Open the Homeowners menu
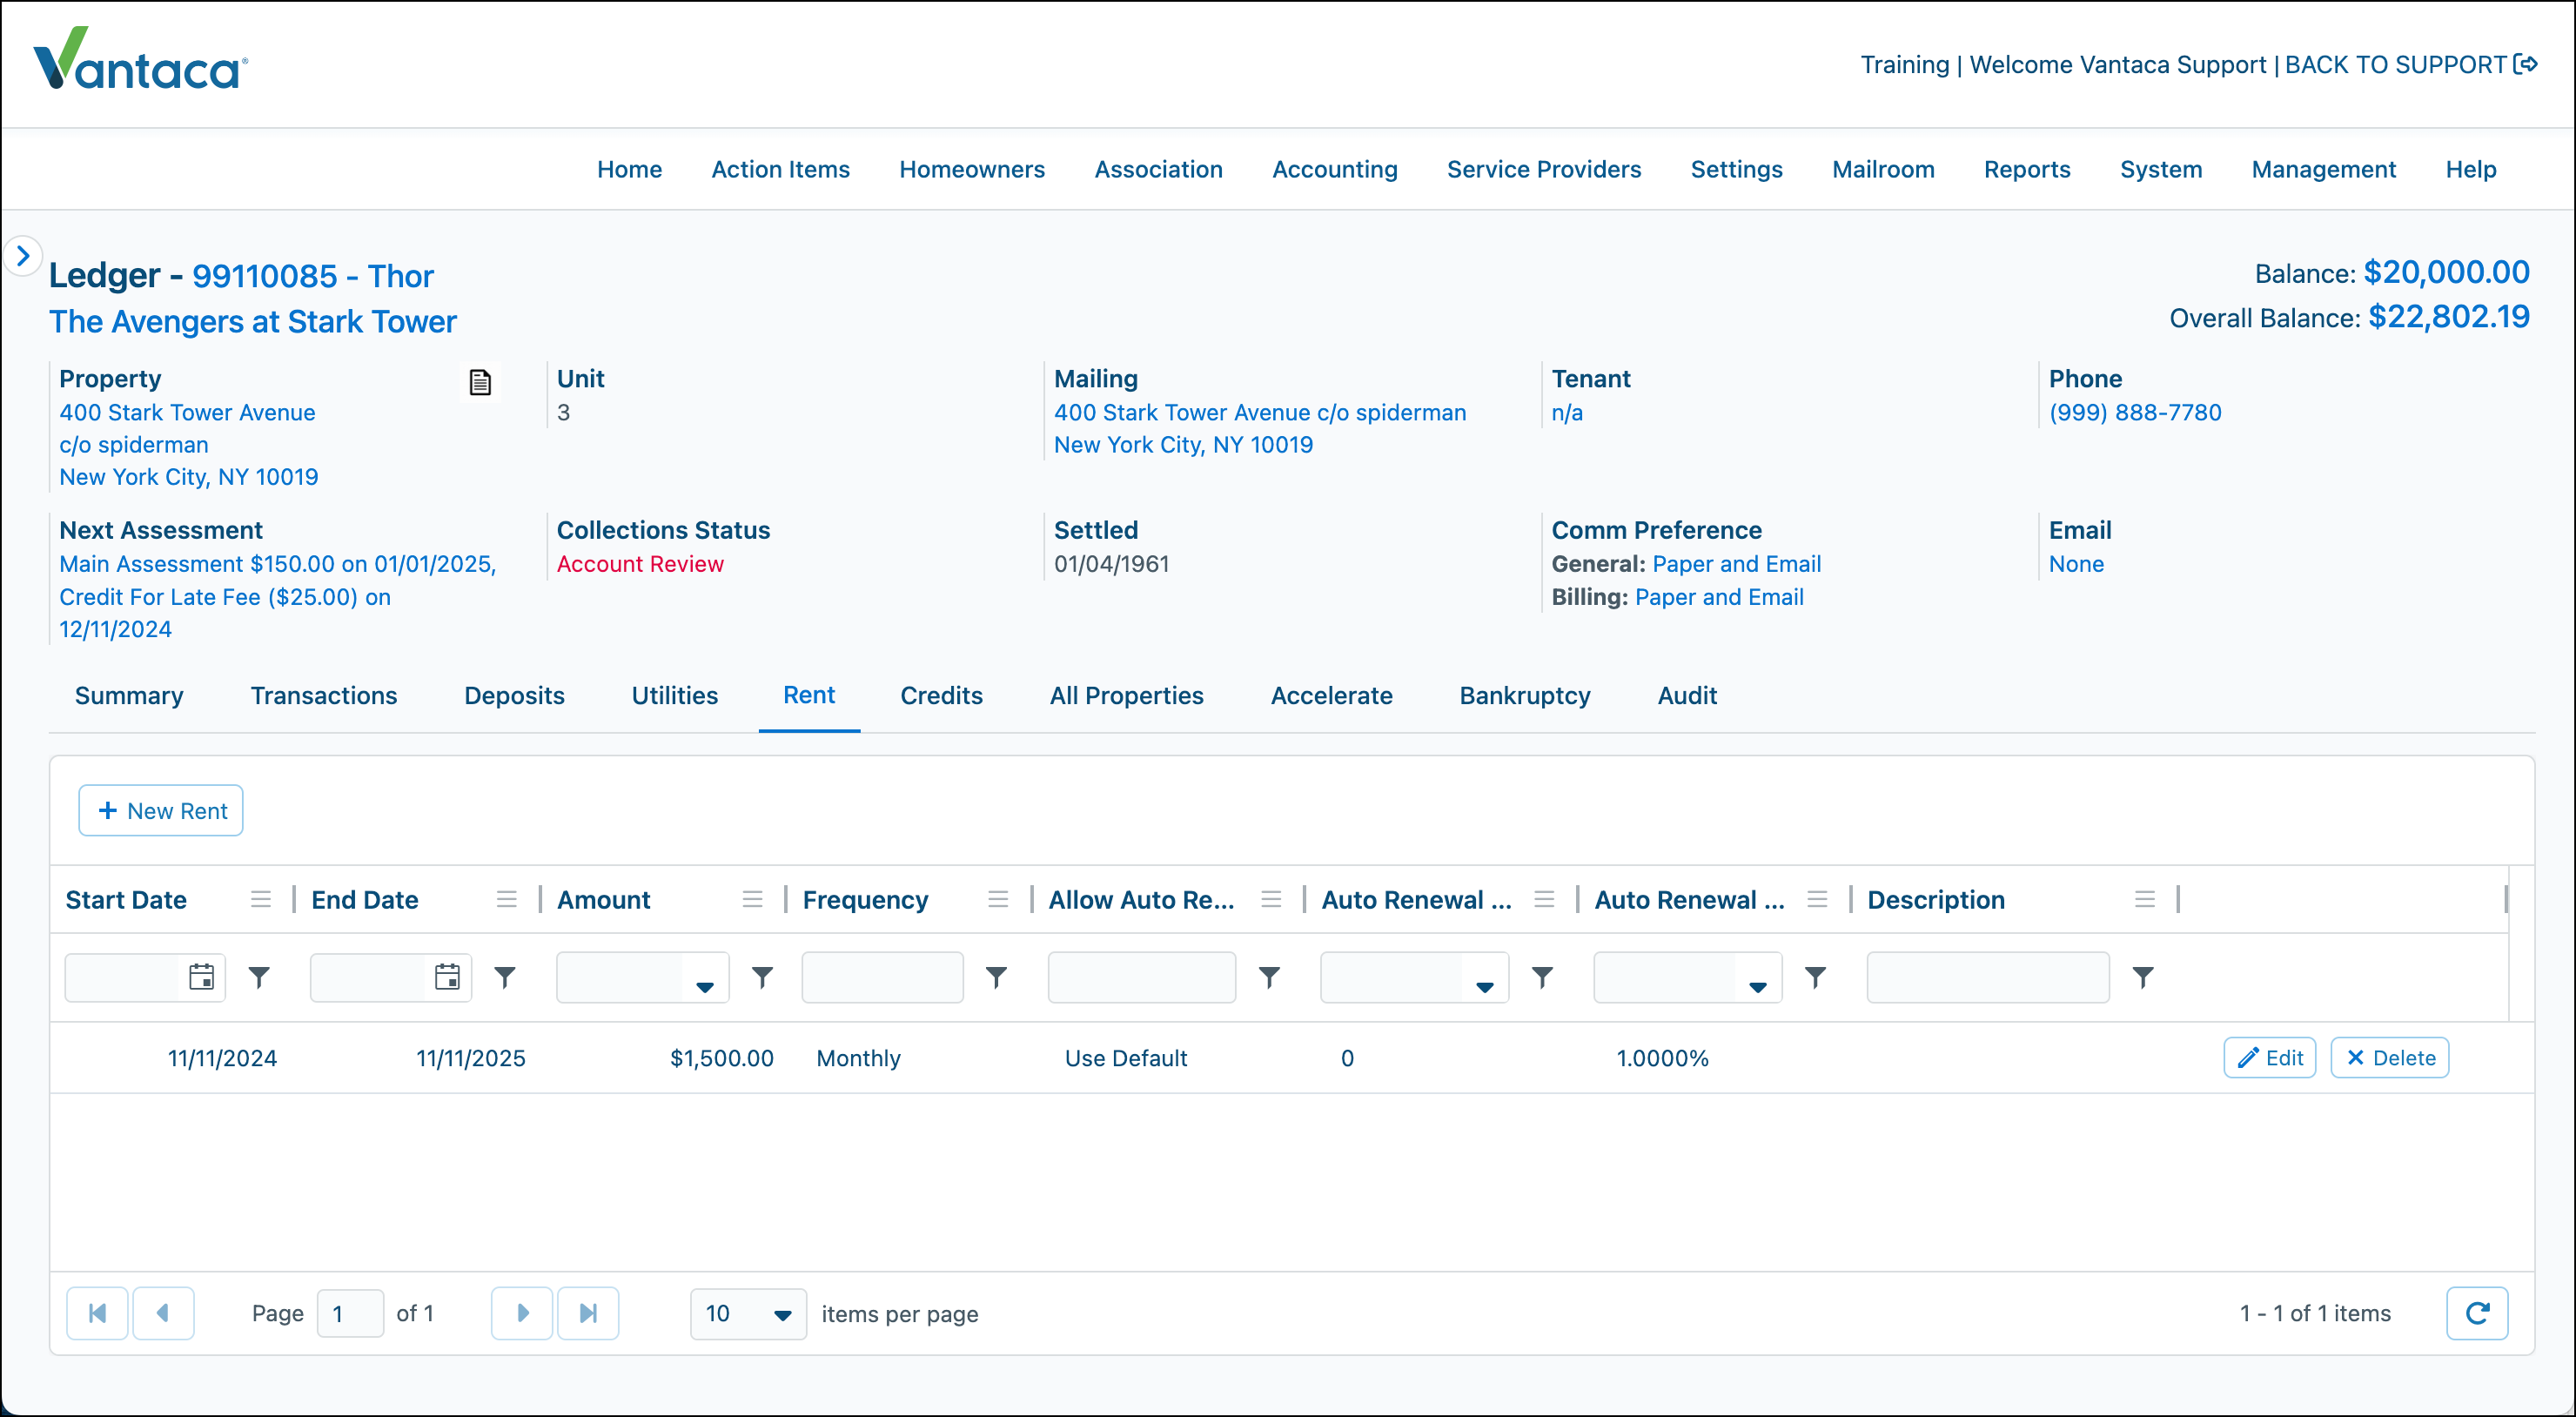The height and width of the screenshot is (1417, 2576). pos(972,169)
